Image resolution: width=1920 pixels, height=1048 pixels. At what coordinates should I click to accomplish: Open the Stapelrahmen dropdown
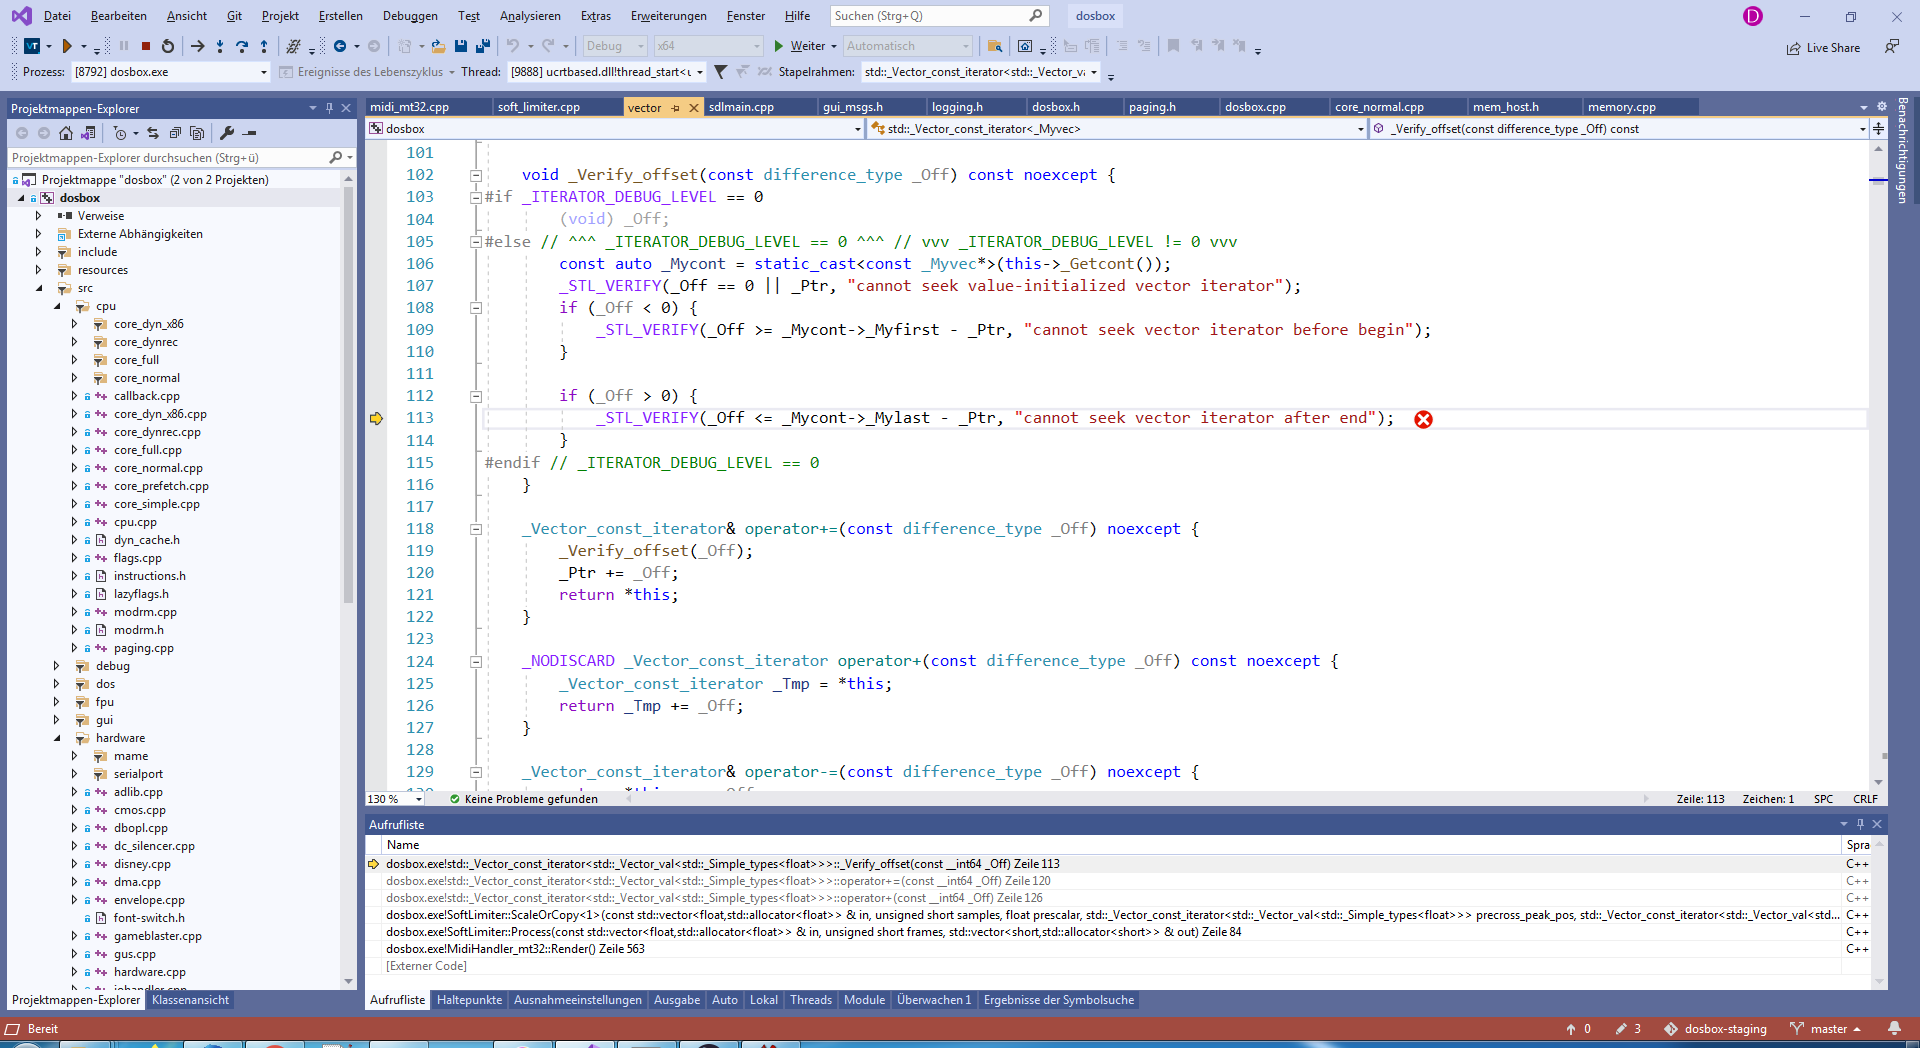coord(1093,71)
